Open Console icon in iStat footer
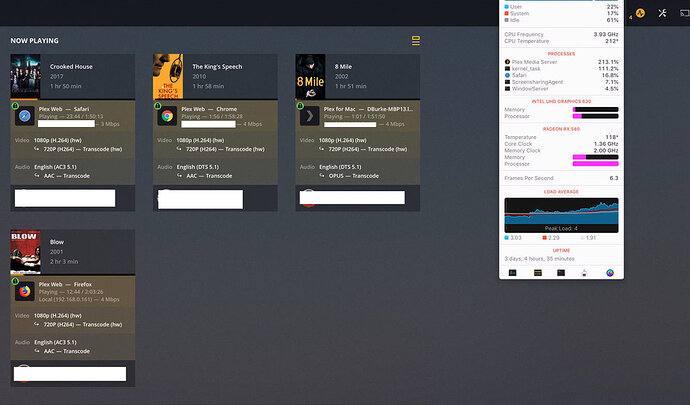This screenshot has height=405, width=690. click(x=538, y=273)
